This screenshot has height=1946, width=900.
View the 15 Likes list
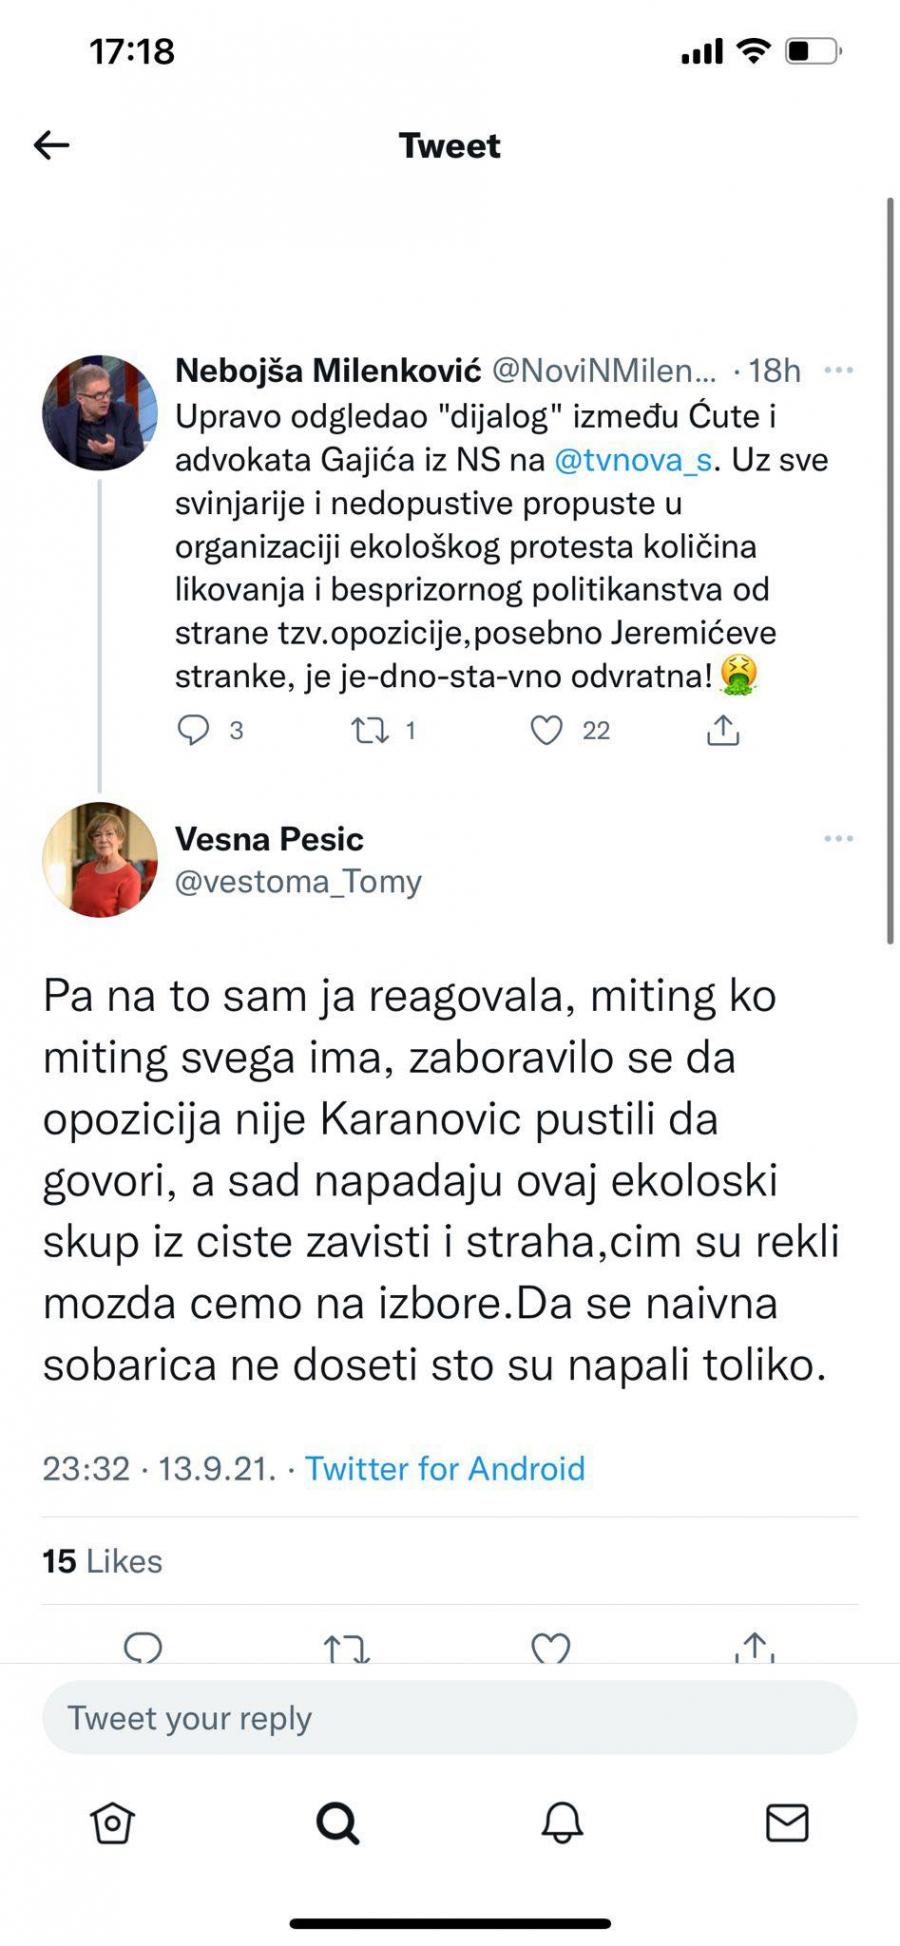(99, 1561)
